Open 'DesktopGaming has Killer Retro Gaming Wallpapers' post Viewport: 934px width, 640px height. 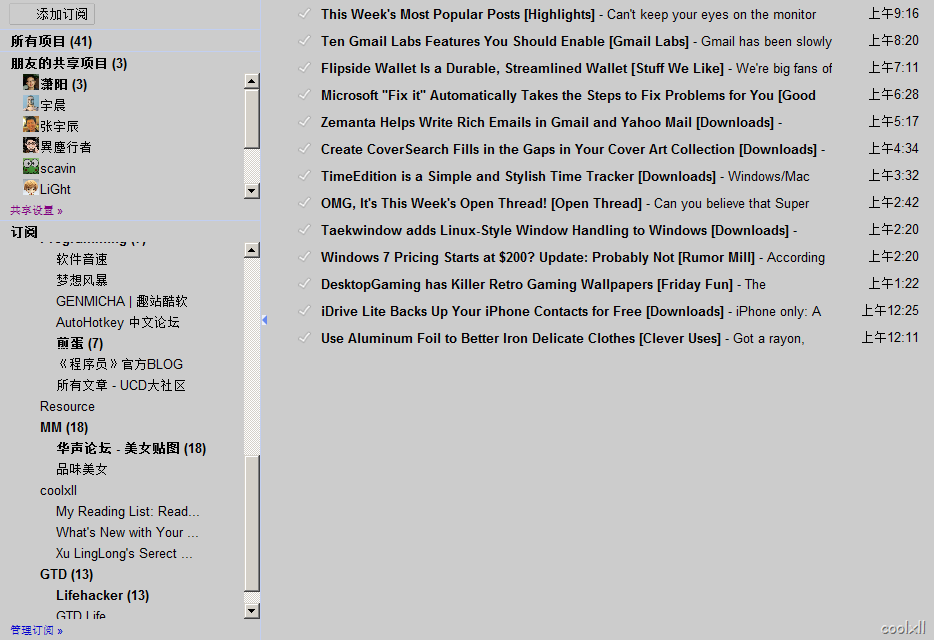pos(527,284)
